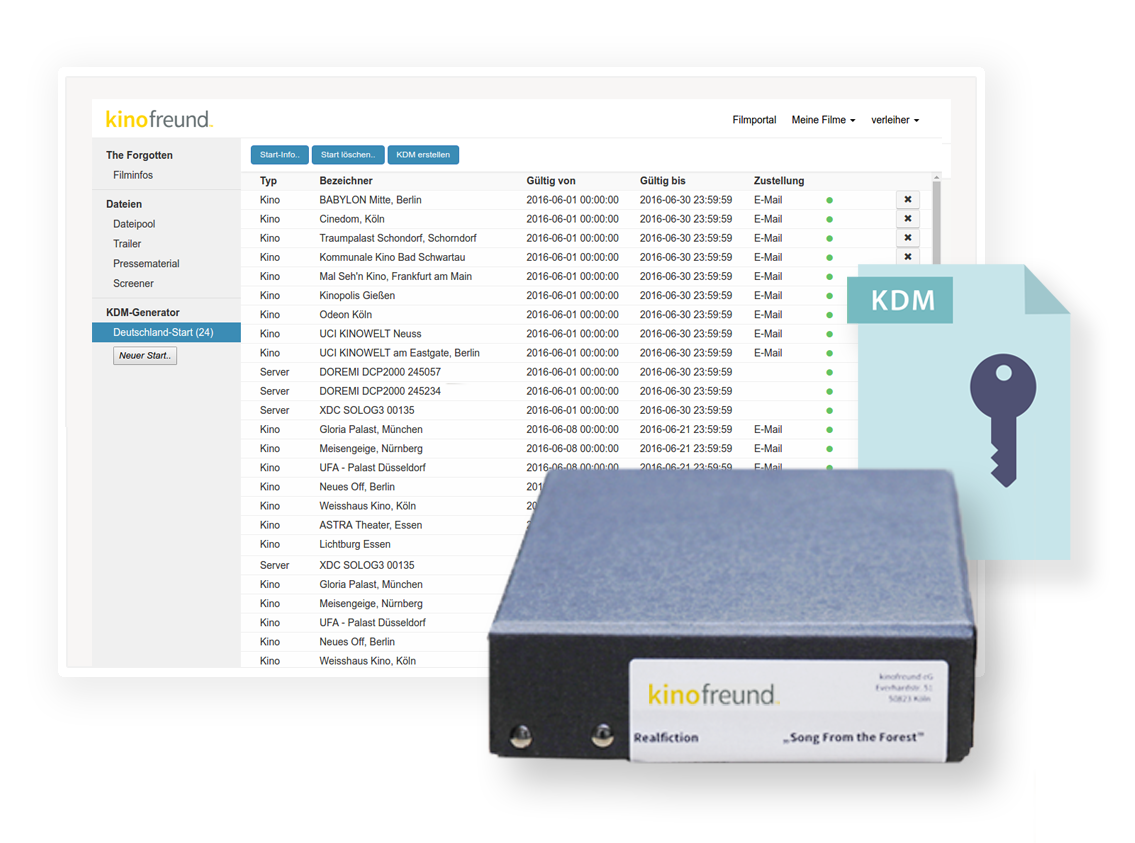Open Screener section
1135x843 pixels.
[133, 284]
